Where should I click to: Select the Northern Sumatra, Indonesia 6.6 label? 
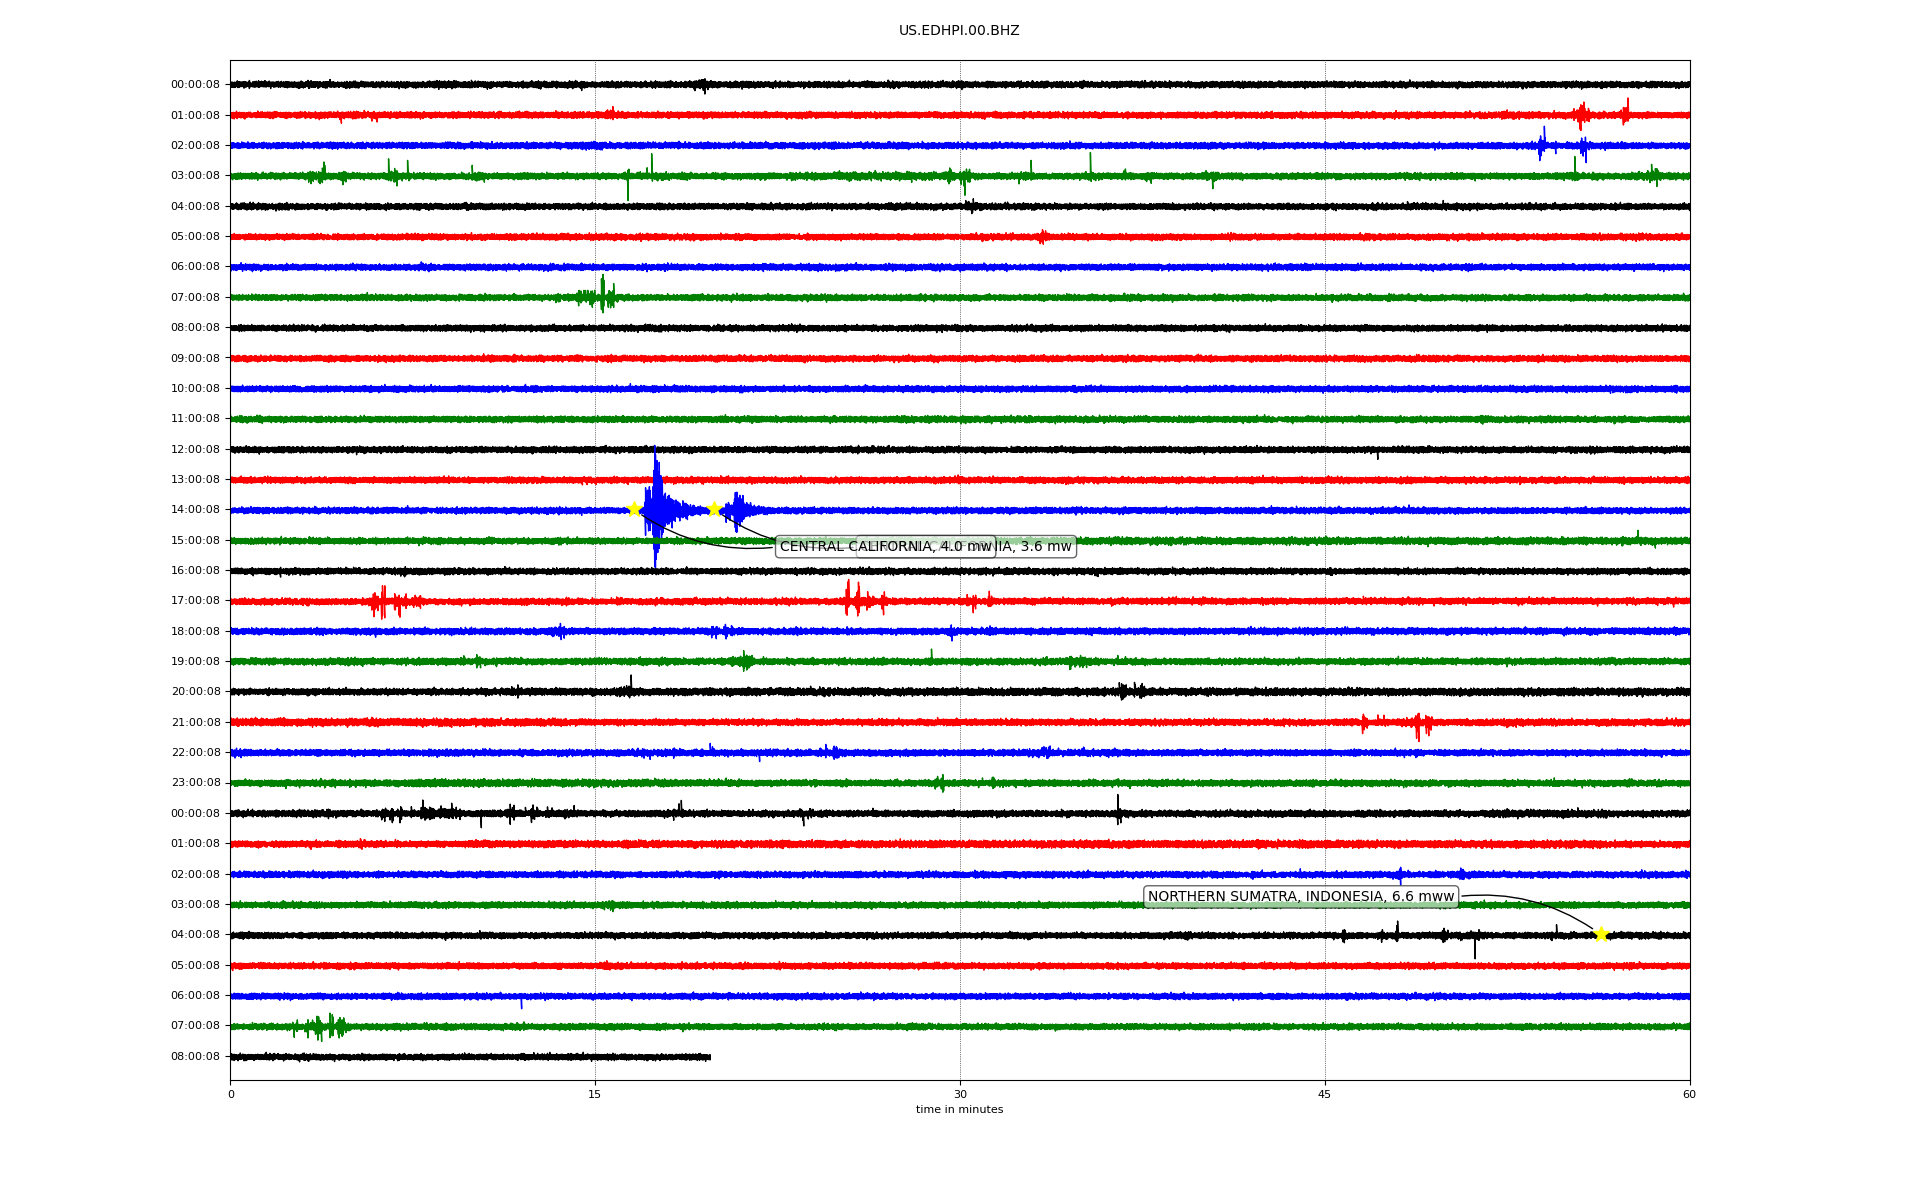pyautogui.click(x=1300, y=897)
